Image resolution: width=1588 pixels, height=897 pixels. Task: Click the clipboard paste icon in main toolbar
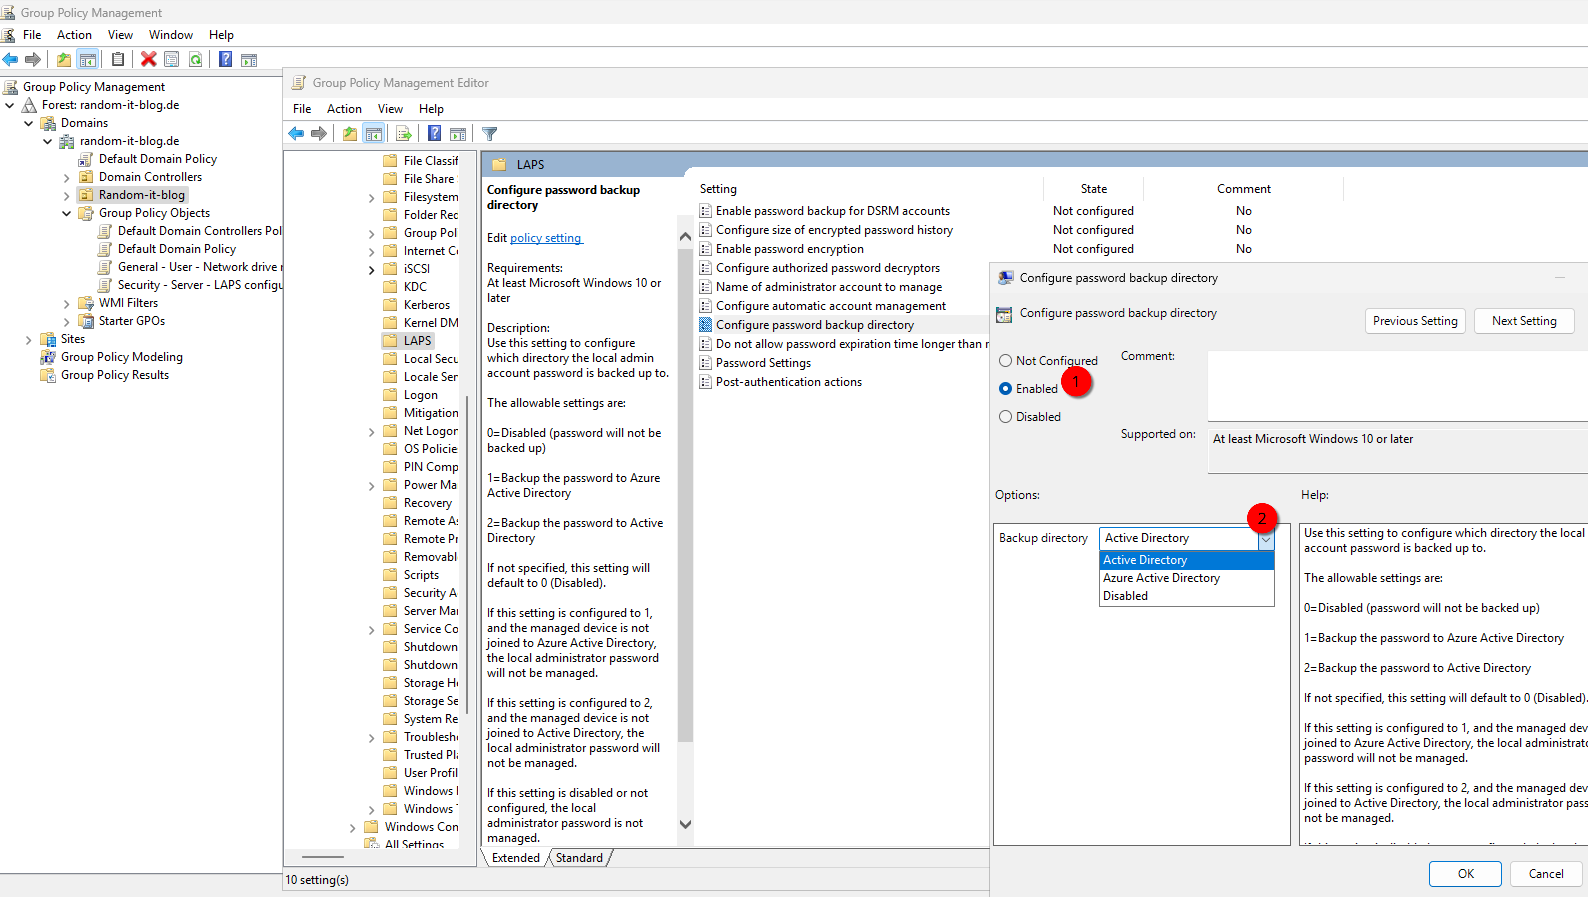(x=118, y=59)
